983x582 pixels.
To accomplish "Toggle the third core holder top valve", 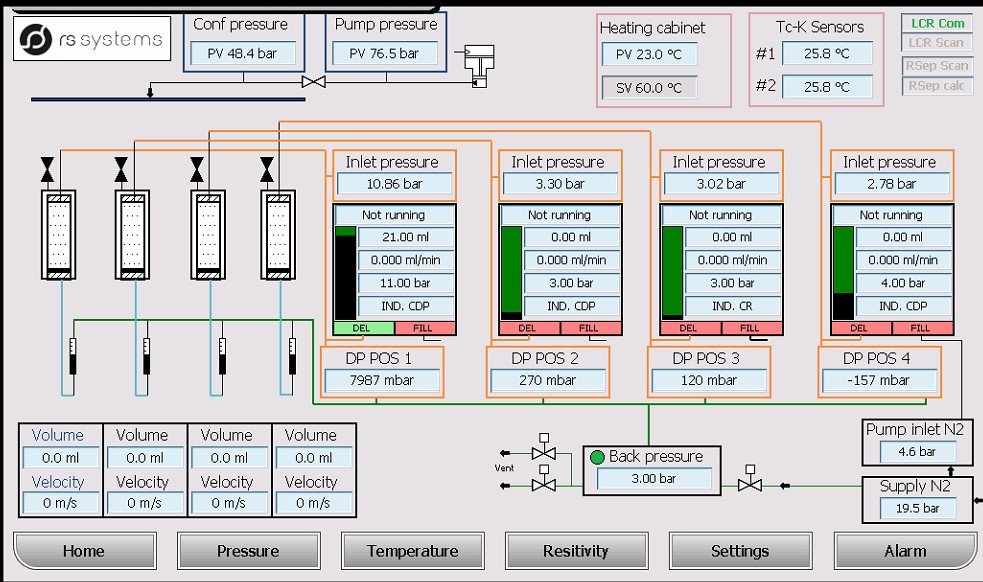I will pos(197,170).
